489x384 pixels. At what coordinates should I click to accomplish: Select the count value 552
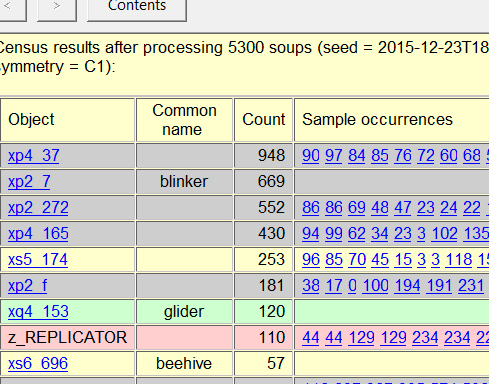tap(271, 208)
